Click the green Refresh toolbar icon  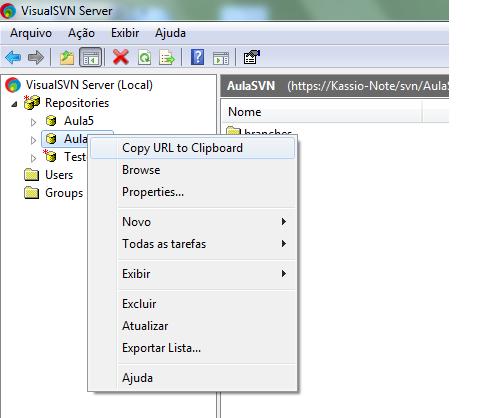(x=145, y=58)
